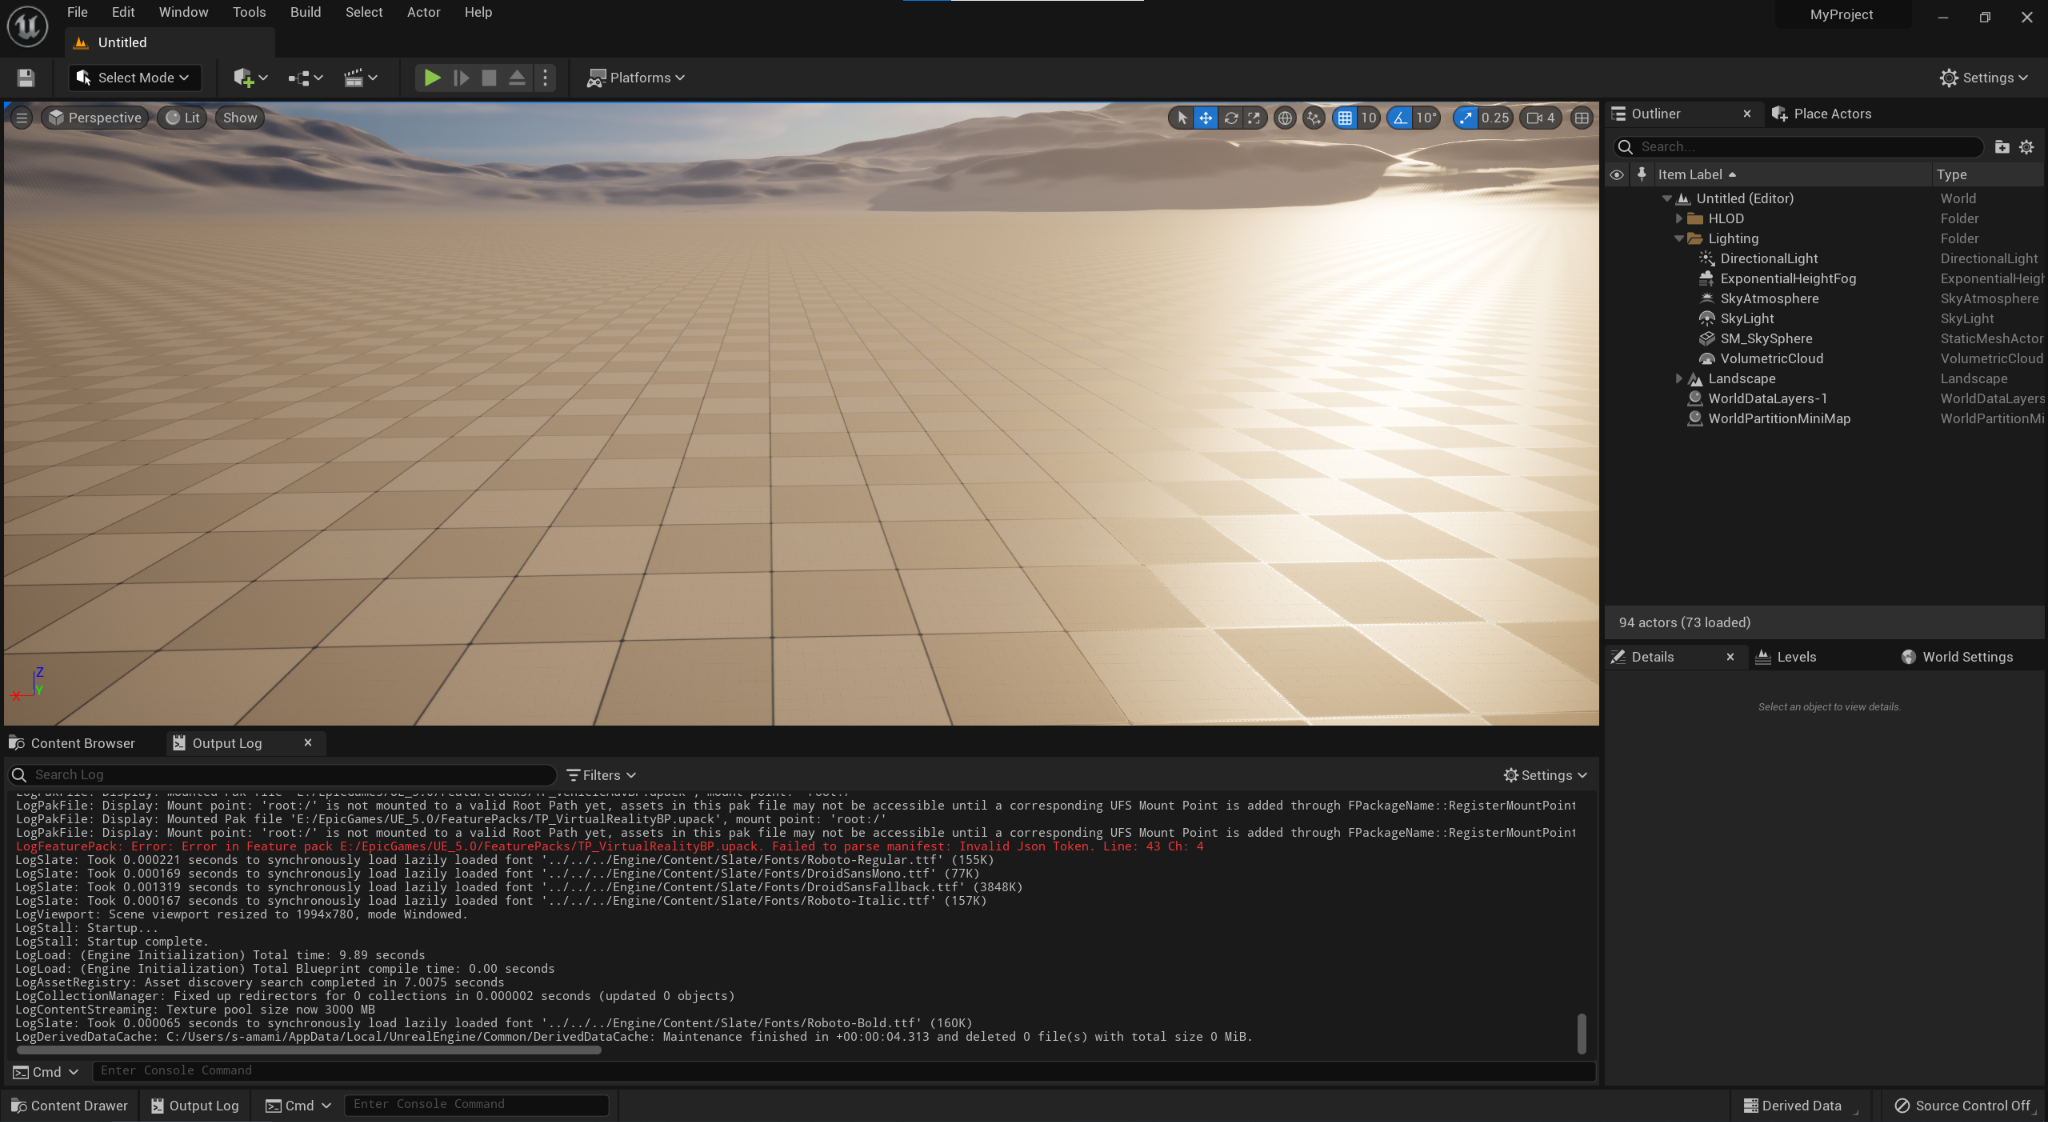This screenshot has height=1122, width=2048.
Task: Toggle grid snapping in the viewport
Action: (x=1344, y=117)
